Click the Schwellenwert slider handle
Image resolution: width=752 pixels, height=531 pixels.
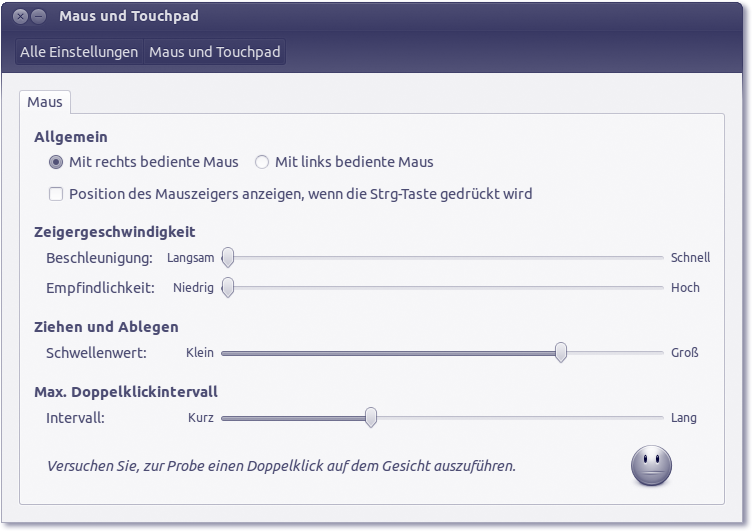[x=561, y=352]
